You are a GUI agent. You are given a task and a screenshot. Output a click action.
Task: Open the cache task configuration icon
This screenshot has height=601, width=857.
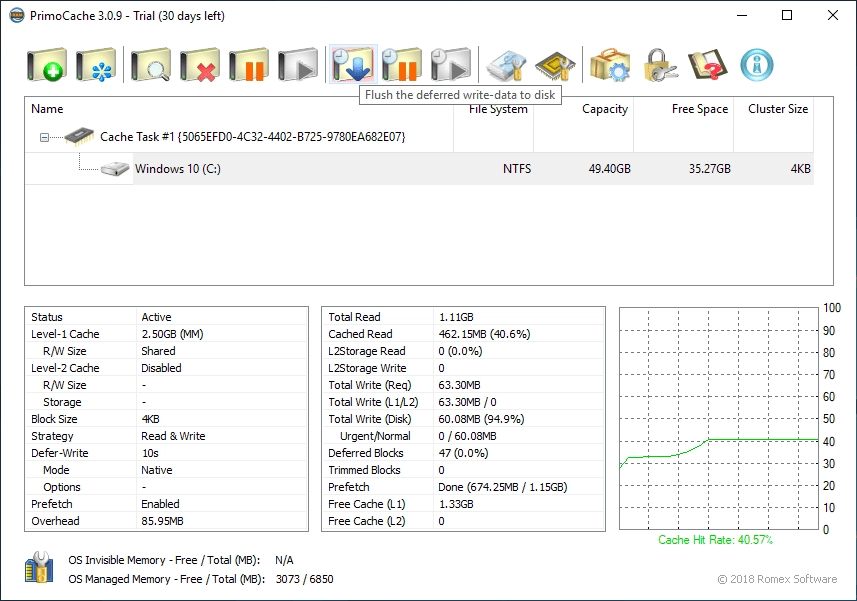click(x=96, y=64)
